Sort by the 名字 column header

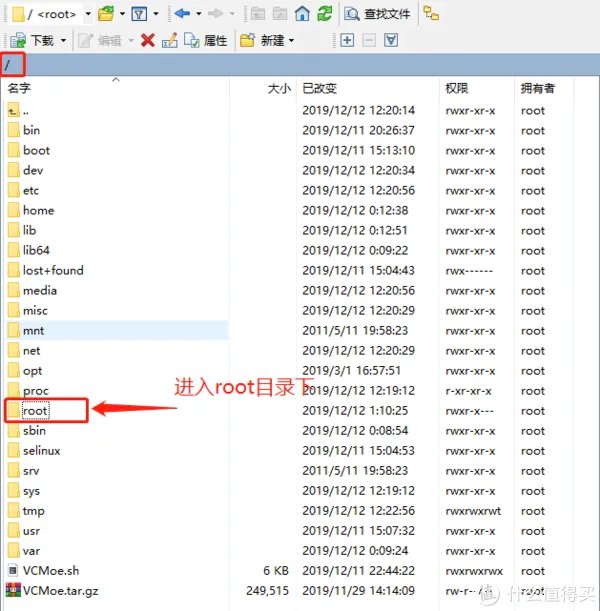(20, 89)
